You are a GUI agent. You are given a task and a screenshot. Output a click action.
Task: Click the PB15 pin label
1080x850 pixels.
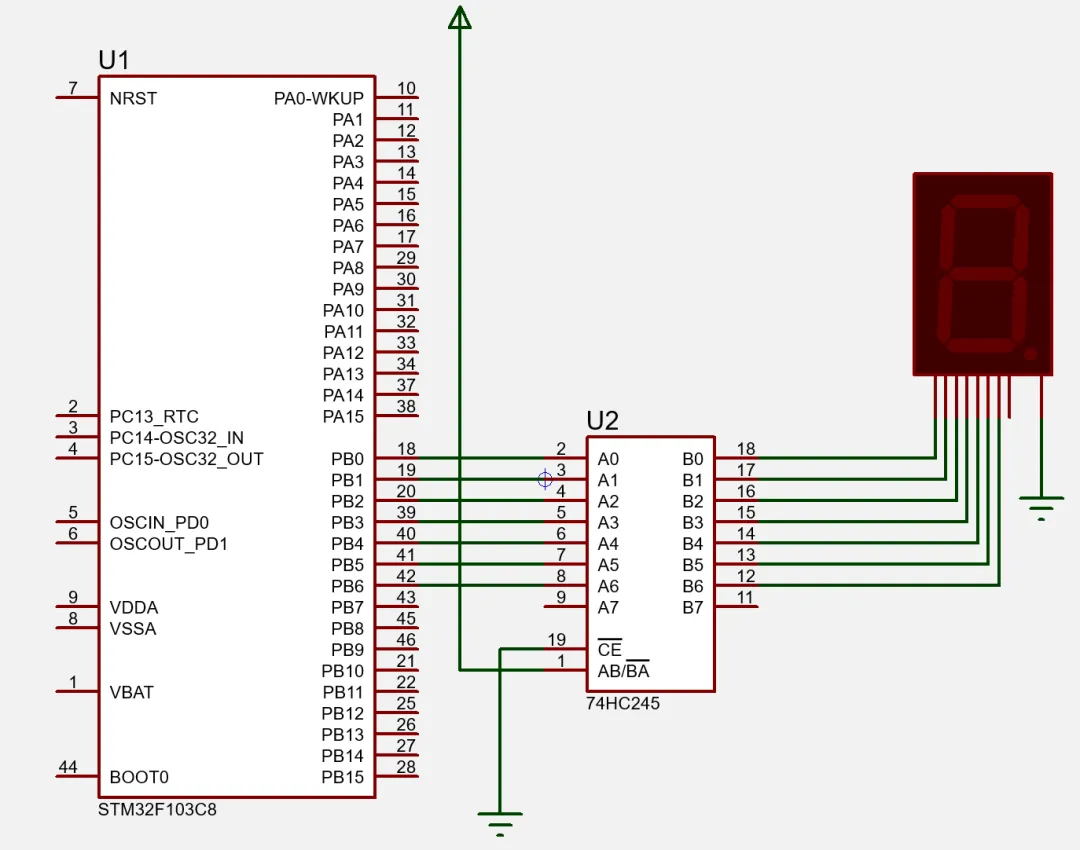[x=342, y=777]
